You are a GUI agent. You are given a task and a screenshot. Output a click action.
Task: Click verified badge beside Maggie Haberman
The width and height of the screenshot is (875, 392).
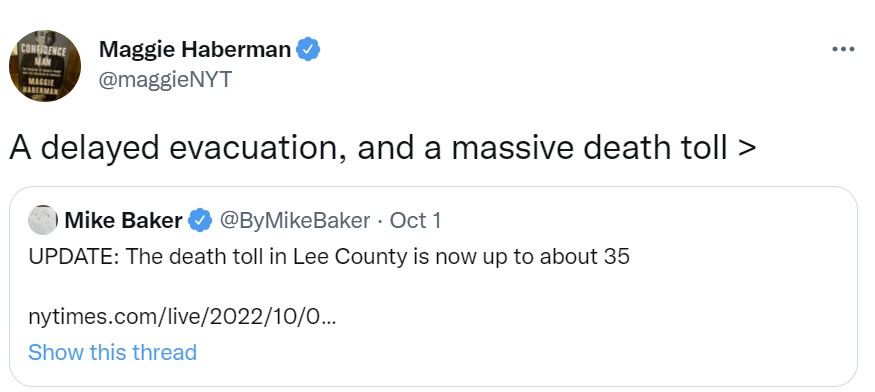307,50
